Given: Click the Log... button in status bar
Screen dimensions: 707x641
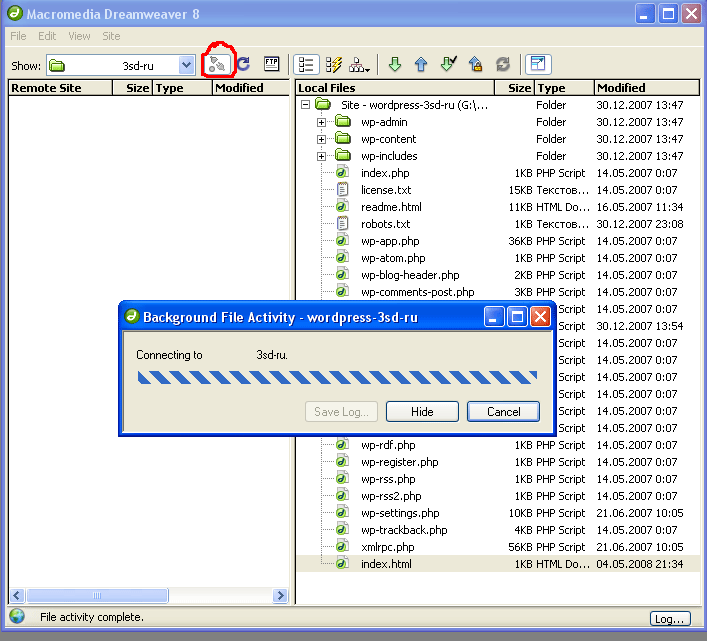Looking at the screenshot, I should (670, 619).
